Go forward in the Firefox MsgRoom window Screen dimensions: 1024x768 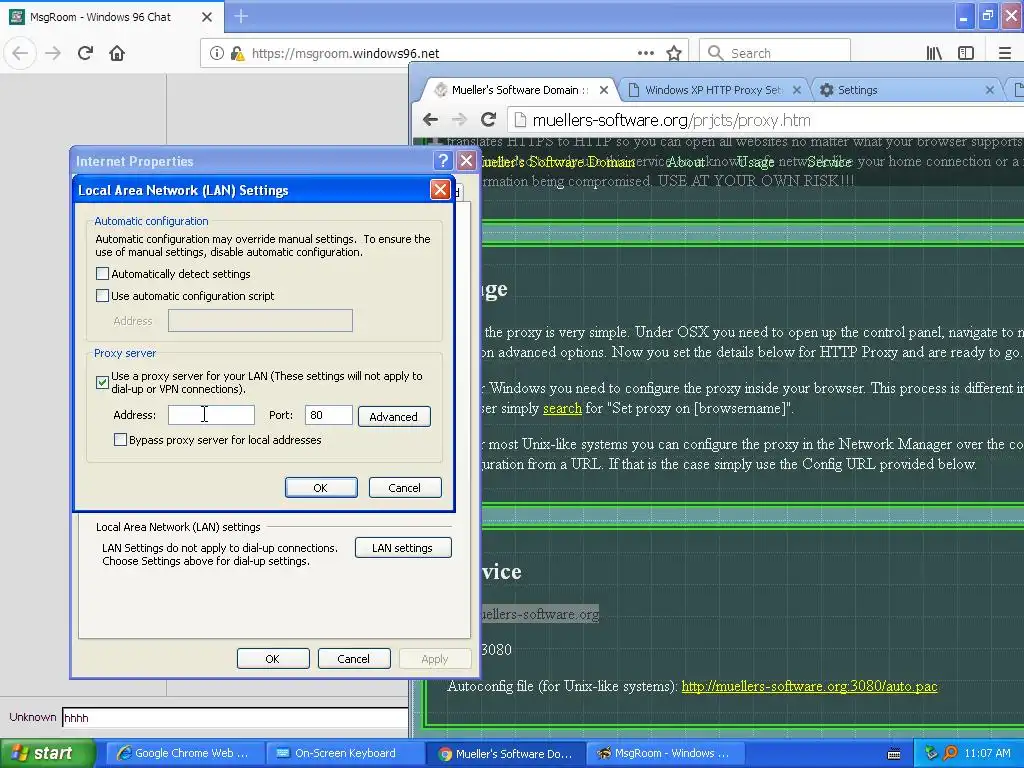tap(53, 53)
